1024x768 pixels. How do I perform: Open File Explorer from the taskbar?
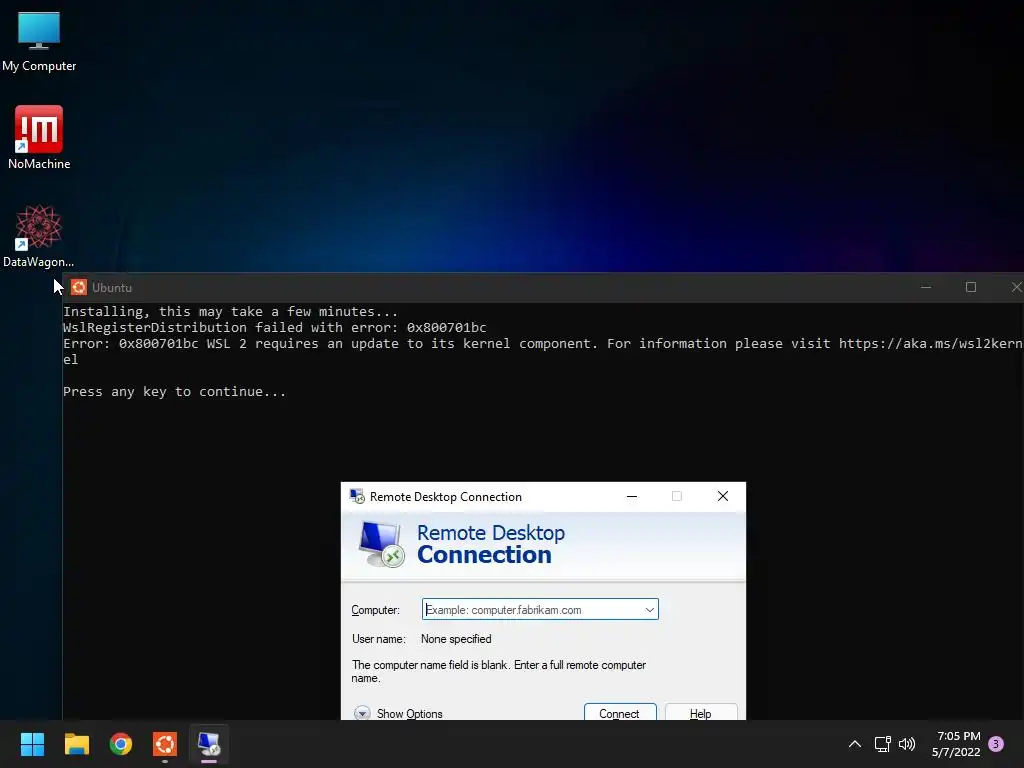click(x=76, y=744)
